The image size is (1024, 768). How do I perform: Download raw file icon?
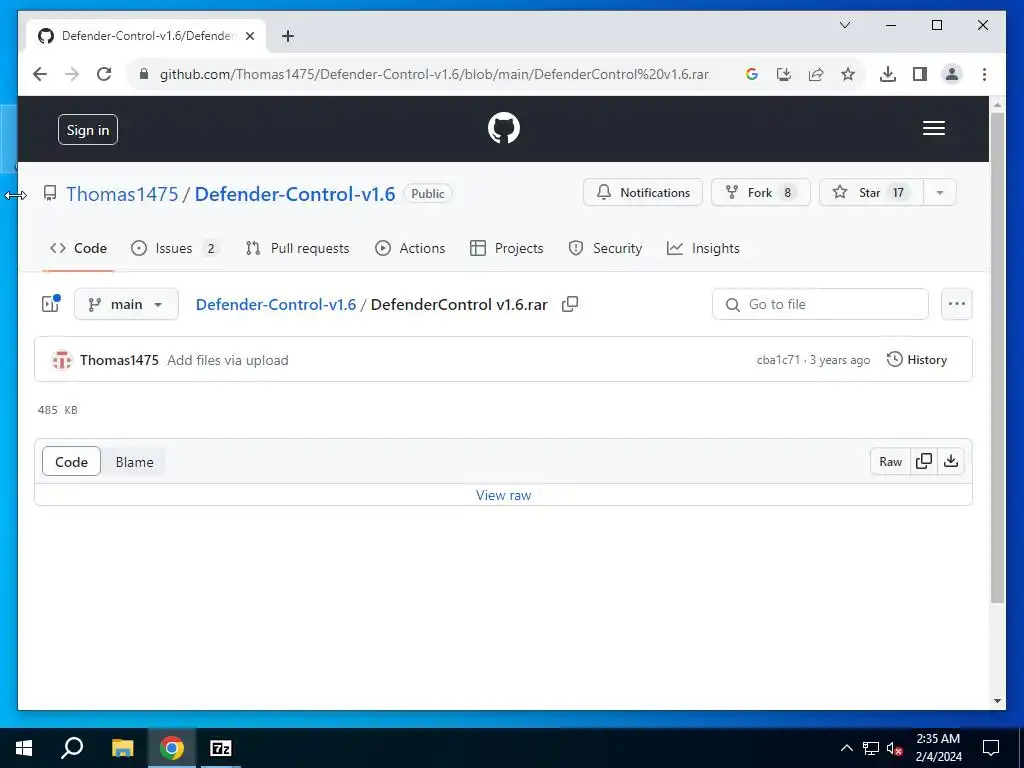[x=951, y=462]
